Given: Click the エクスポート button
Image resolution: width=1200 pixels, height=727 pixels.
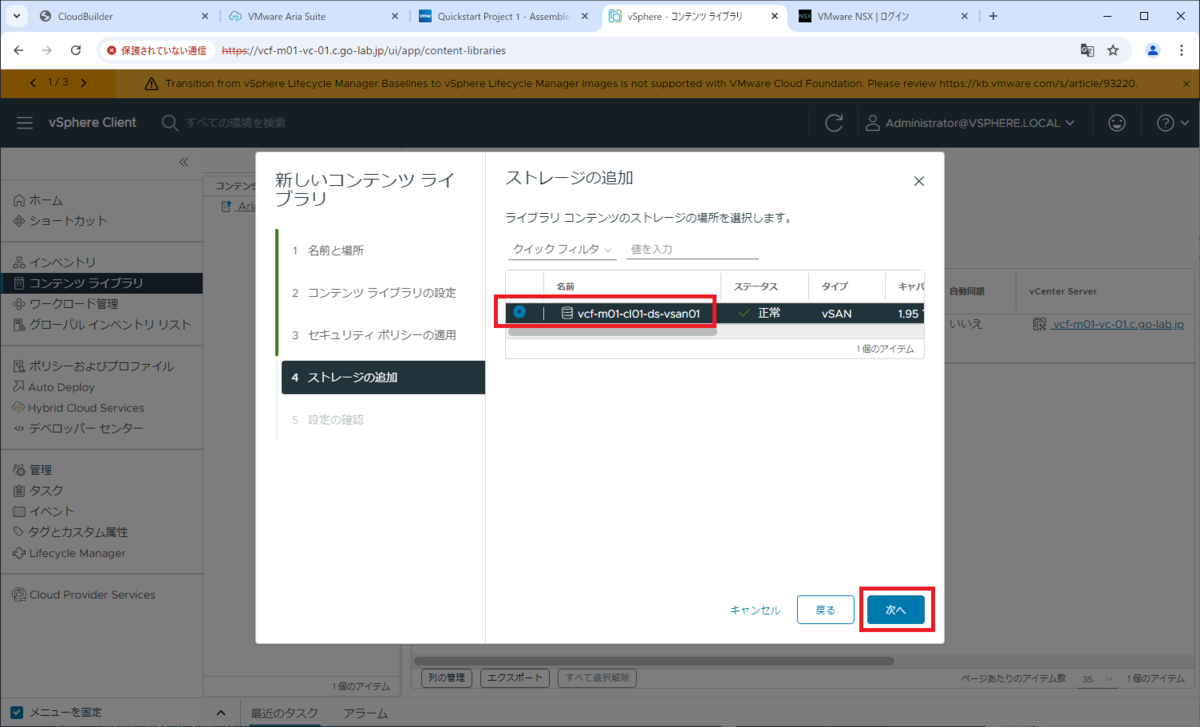Looking at the screenshot, I should (x=515, y=678).
